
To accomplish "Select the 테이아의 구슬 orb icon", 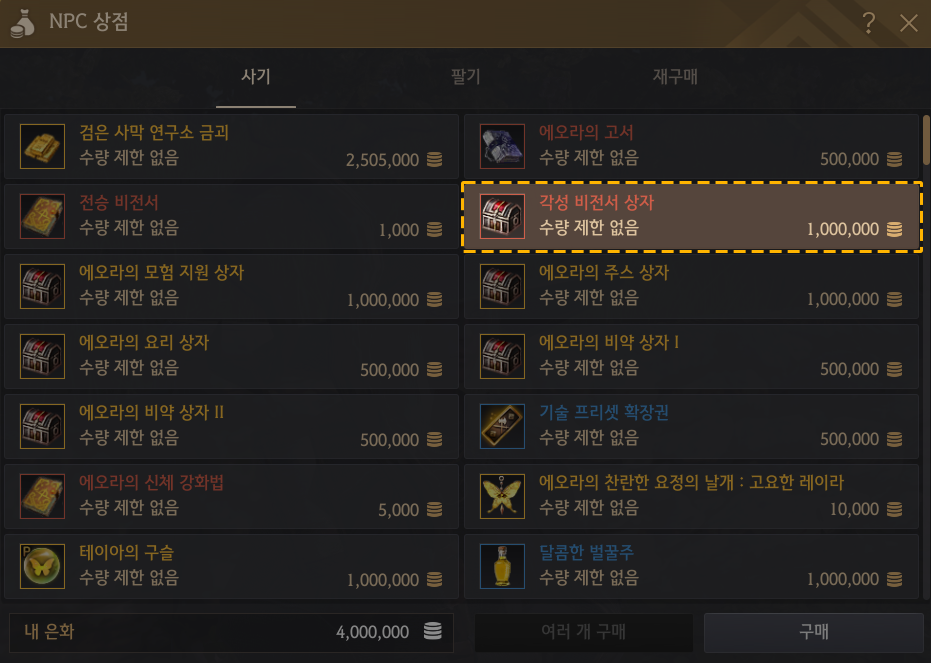I will pos(42,566).
